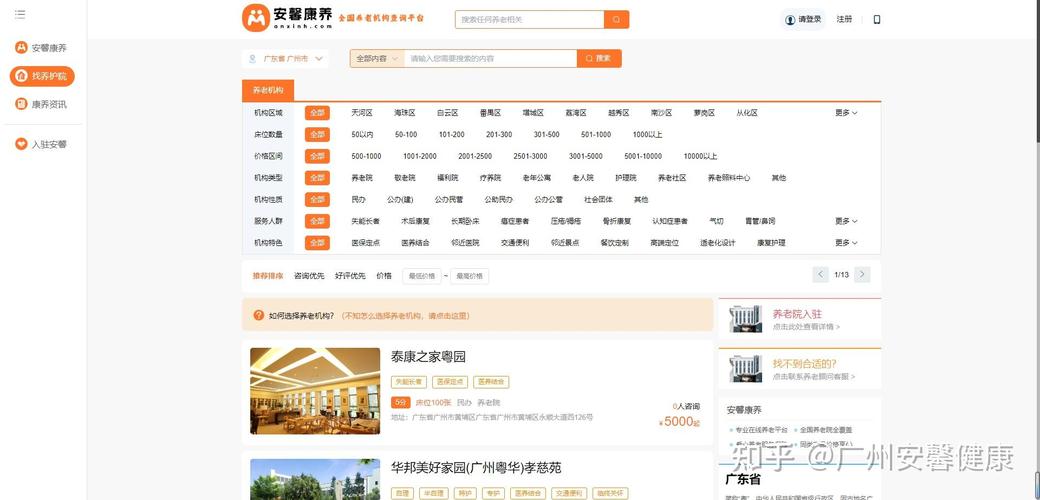
Task: Filter institution type 养老照料中心
Action: pyautogui.click(x=729, y=178)
